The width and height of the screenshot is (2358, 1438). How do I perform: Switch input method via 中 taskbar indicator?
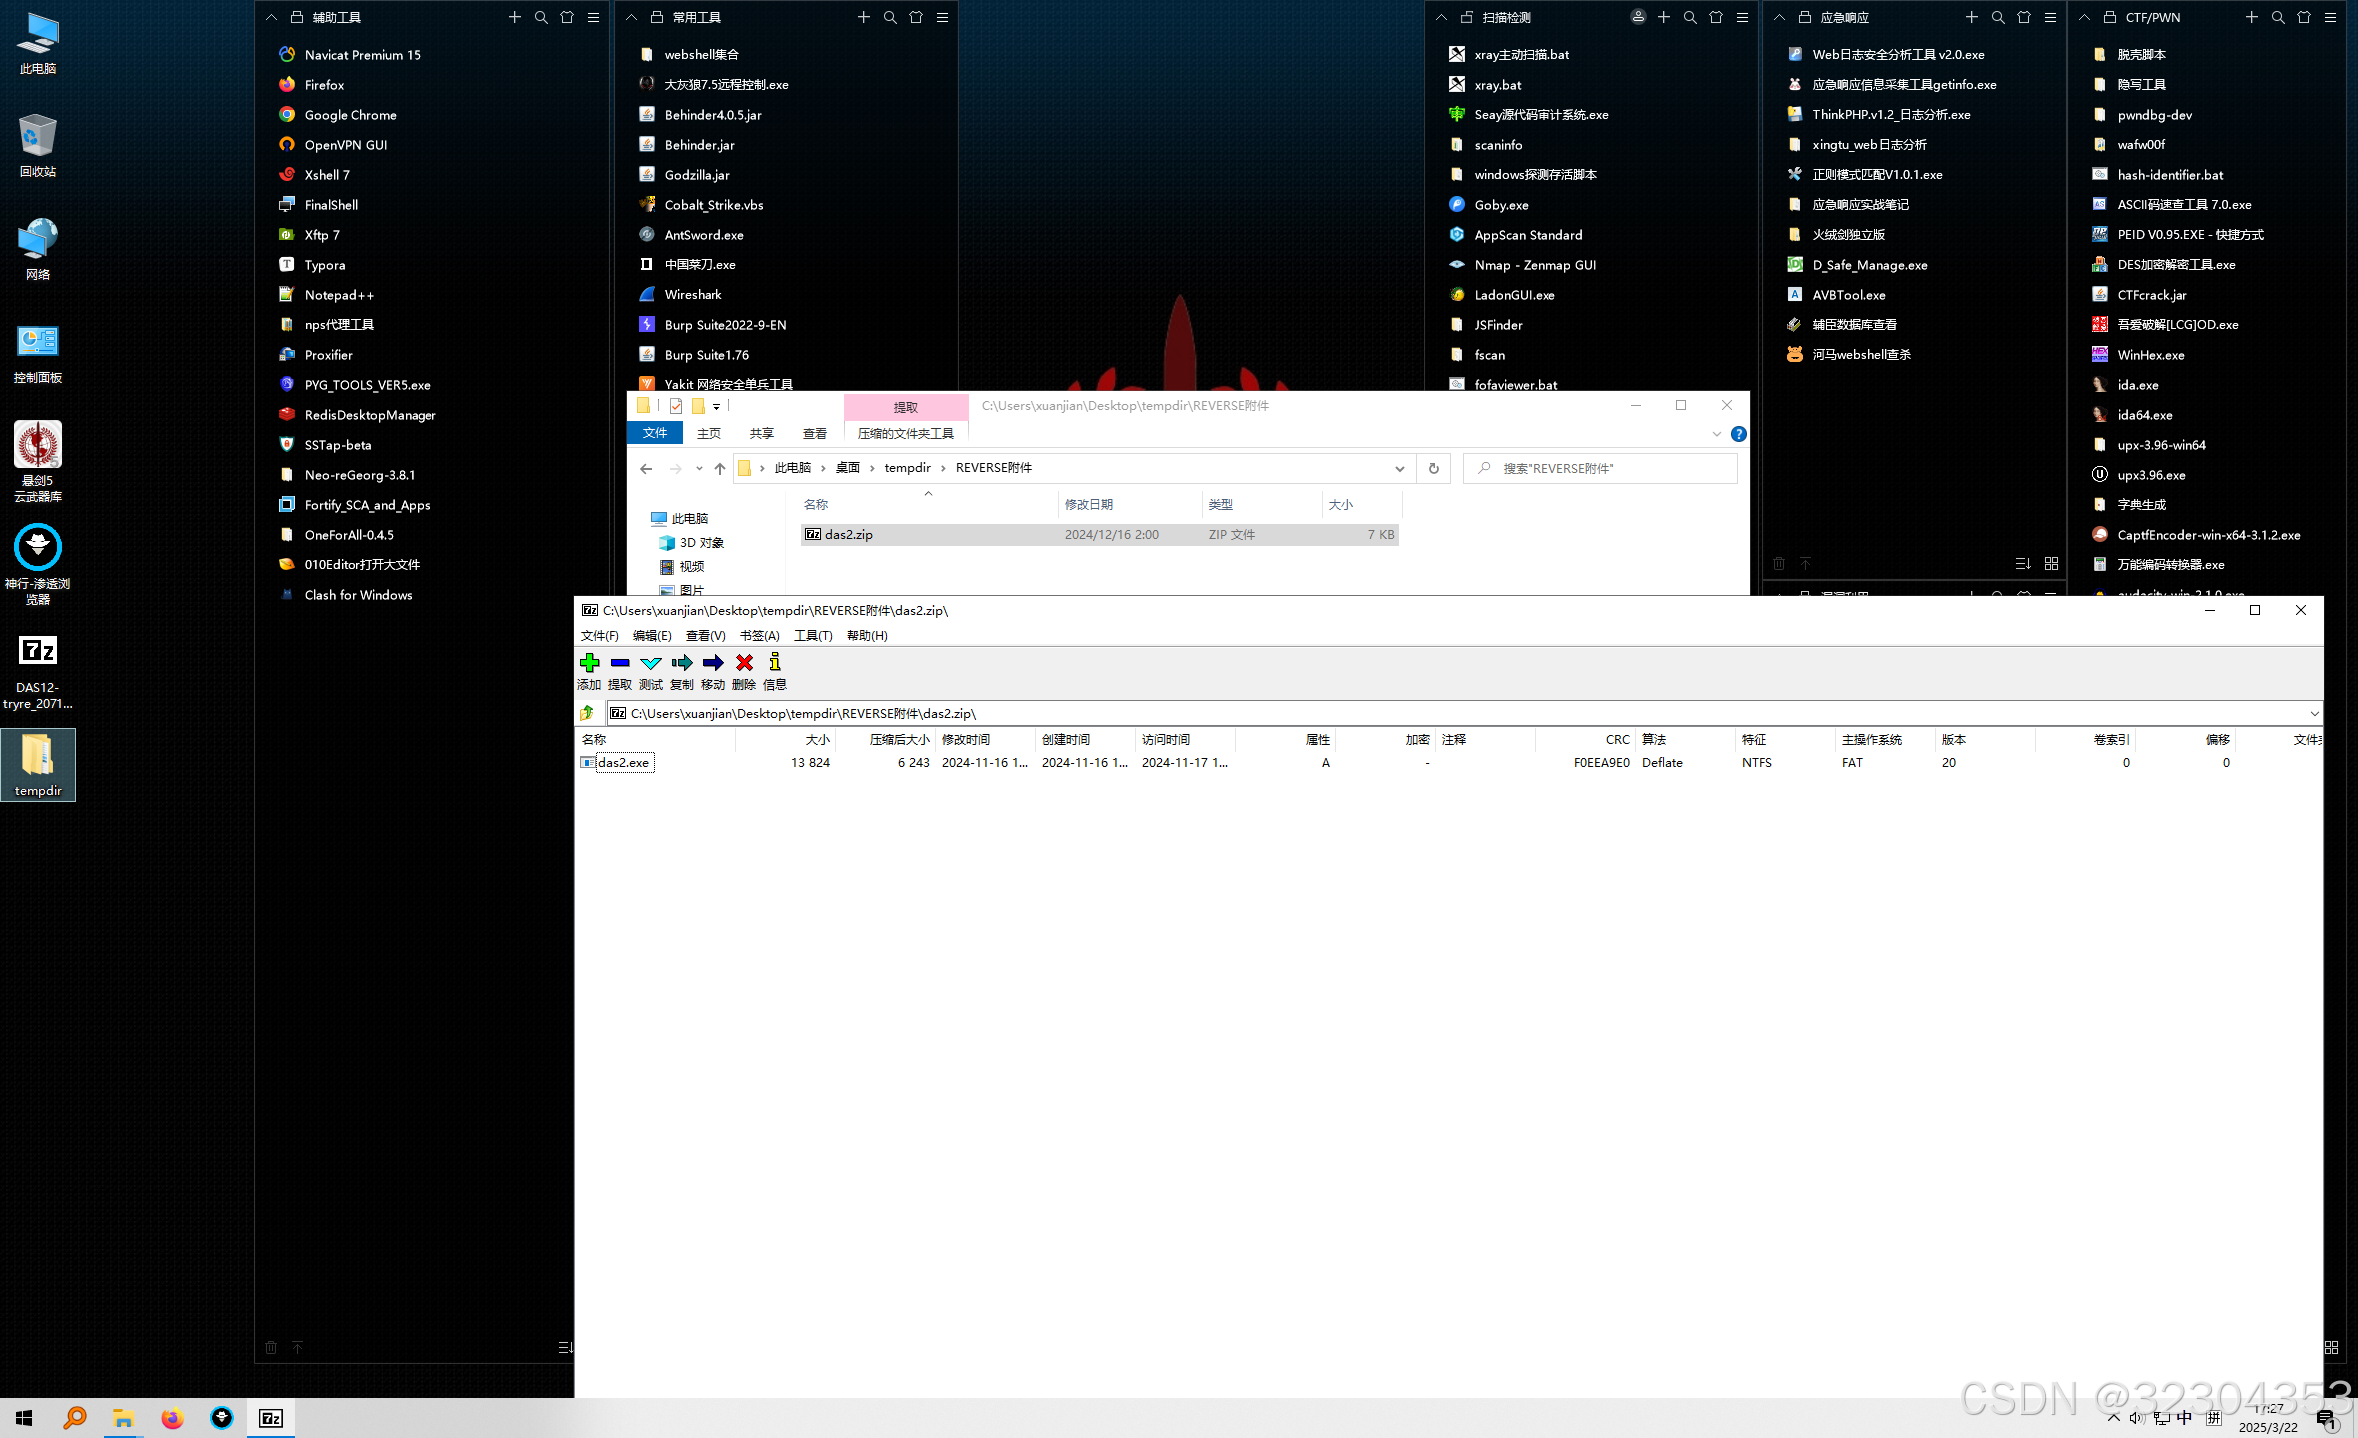[x=2184, y=1417]
